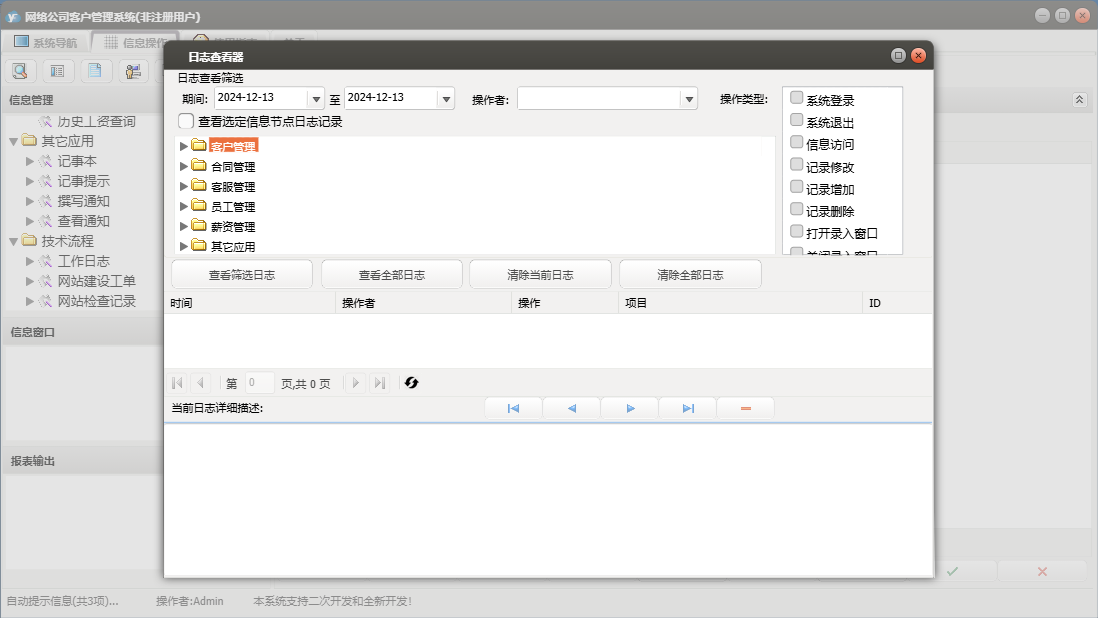Enable the 系统登录 checkbox
The image size is (1098, 618).
tap(797, 98)
